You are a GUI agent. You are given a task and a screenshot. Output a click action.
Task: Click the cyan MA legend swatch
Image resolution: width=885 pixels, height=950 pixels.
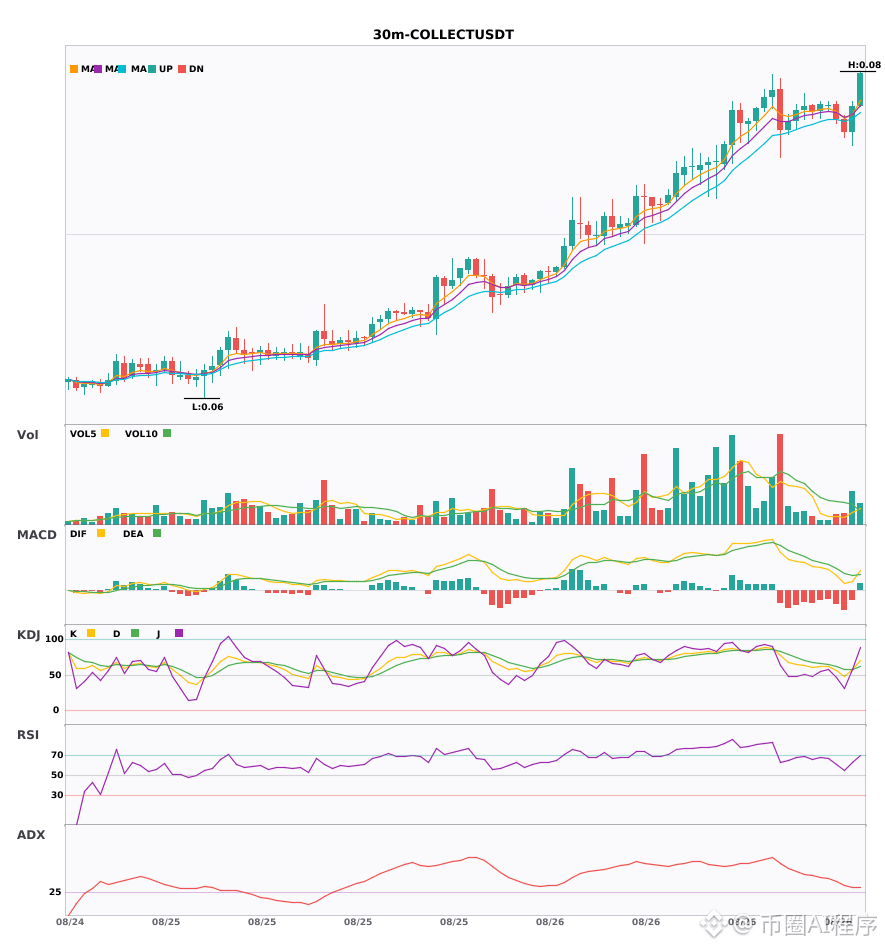(x=122, y=69)
